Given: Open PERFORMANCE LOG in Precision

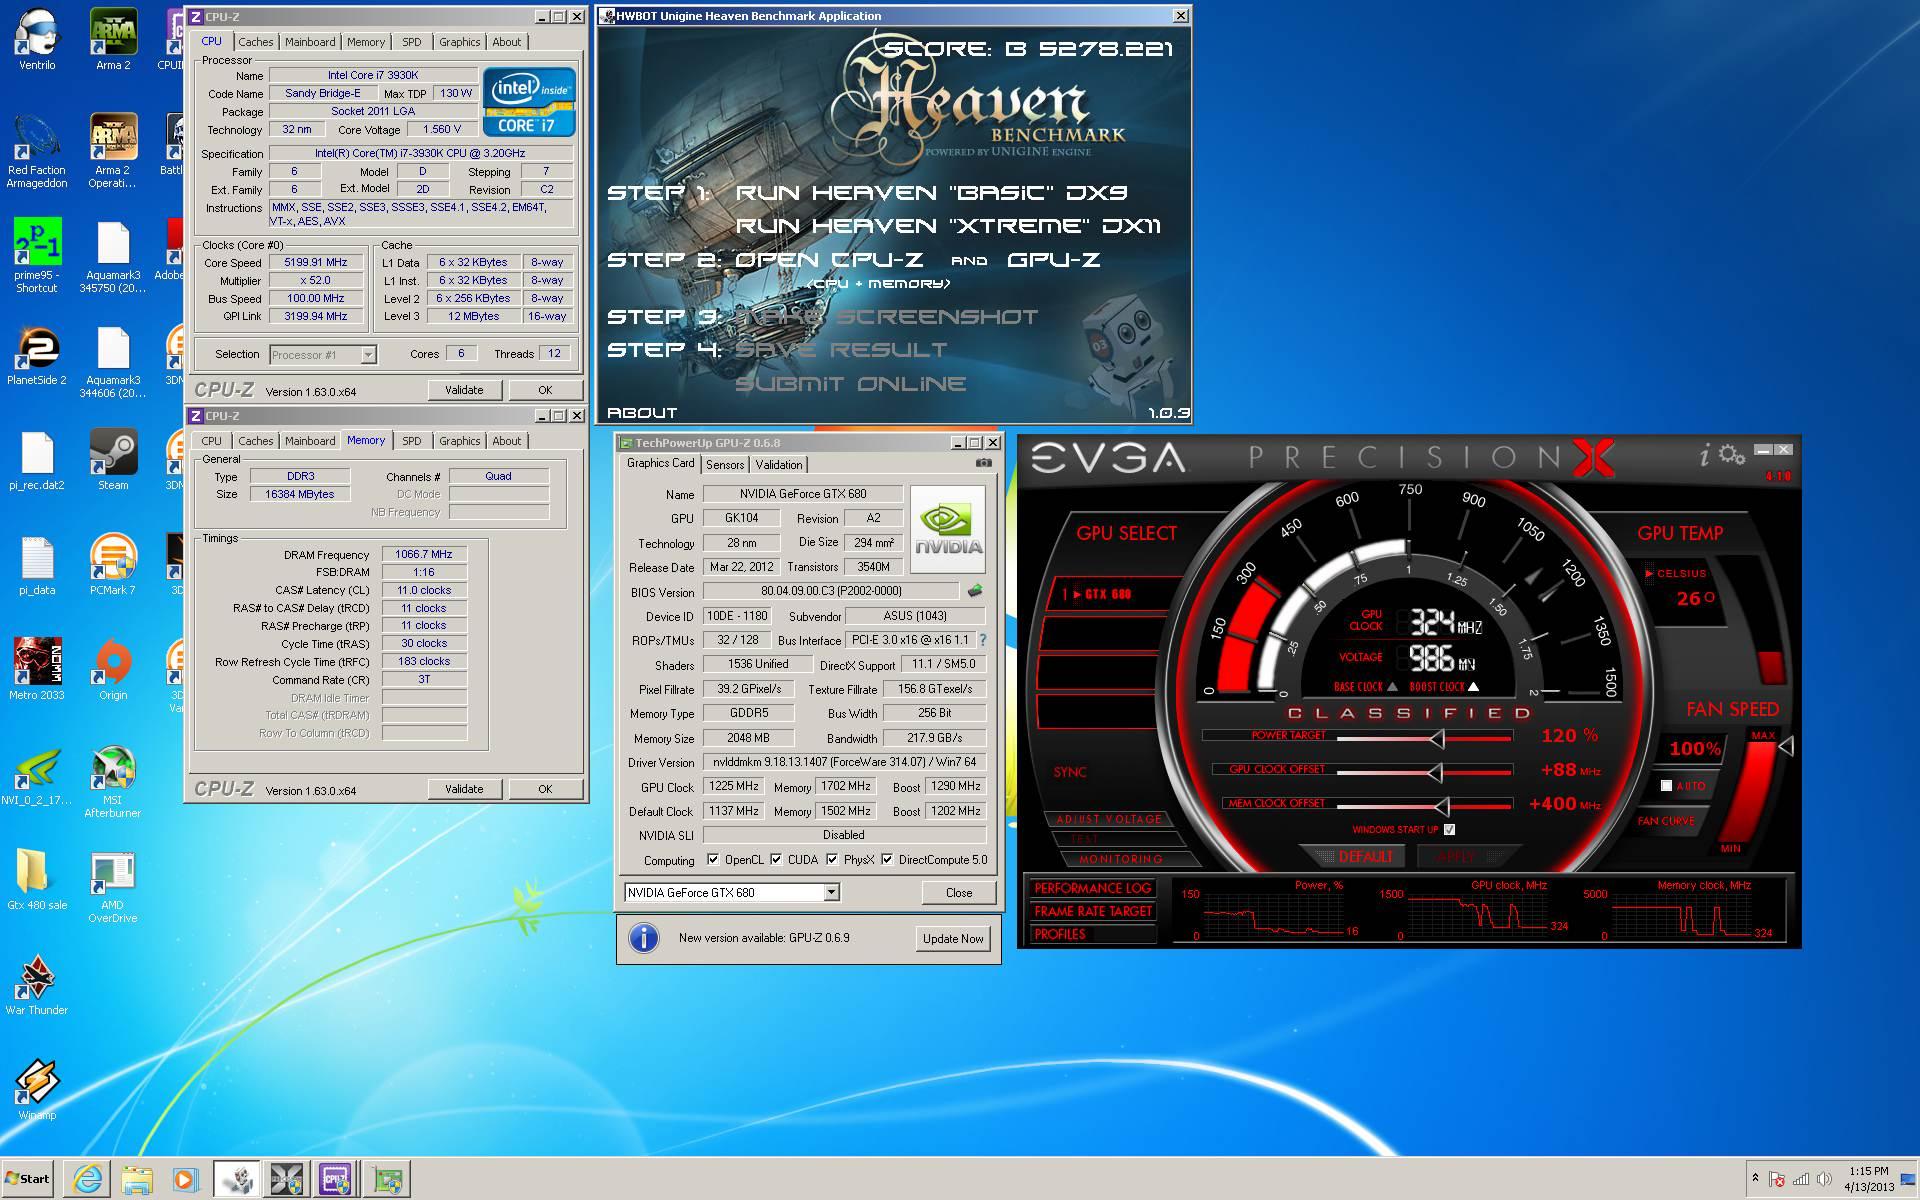Looking at the screenshot, I should (x=1092, y=888).
